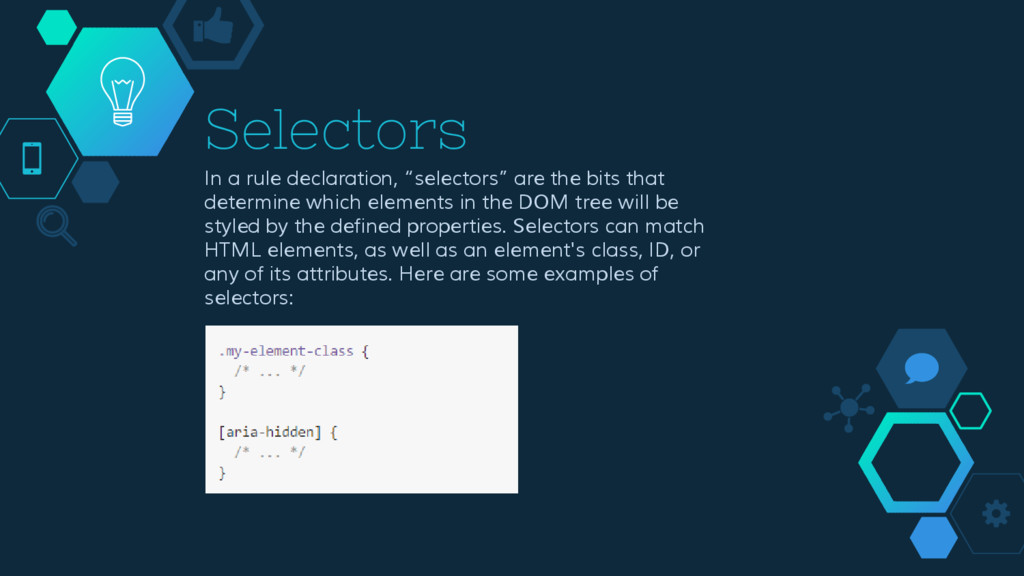
Task: Click the network nodes icon
Action: (x=849, y=408)
